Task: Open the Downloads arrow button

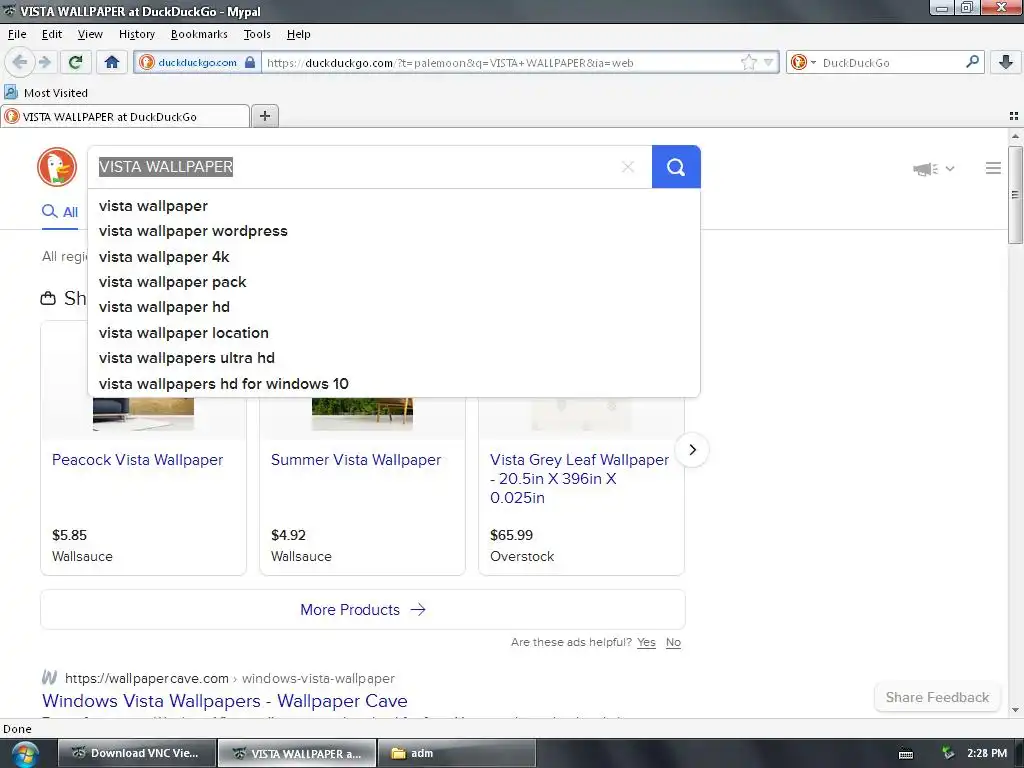Action: (x=1006, y=62)
